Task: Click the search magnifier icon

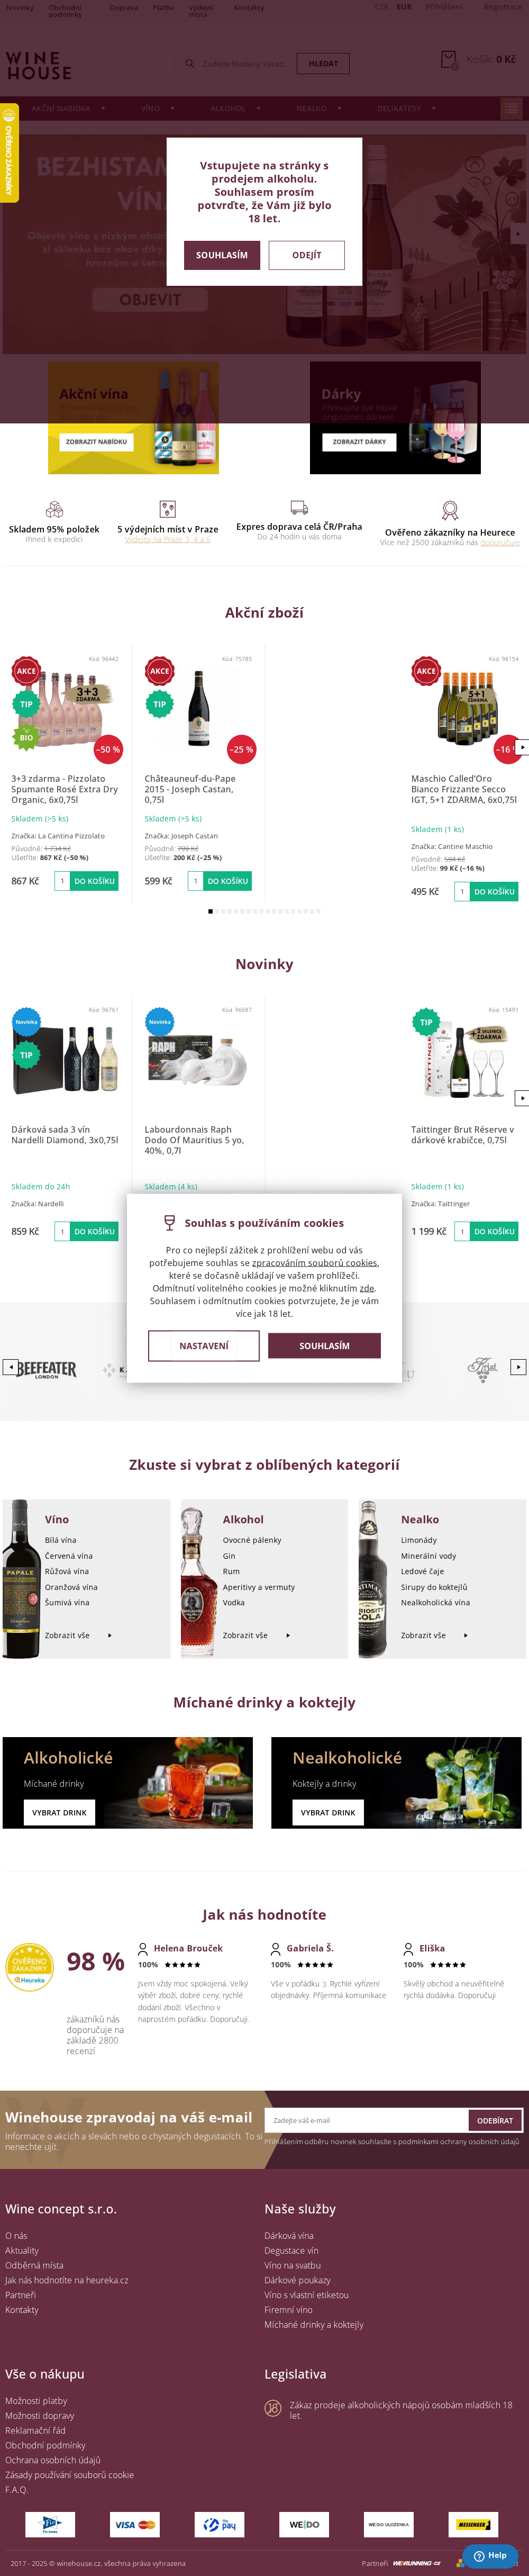Action: click(x=189, y=63)
